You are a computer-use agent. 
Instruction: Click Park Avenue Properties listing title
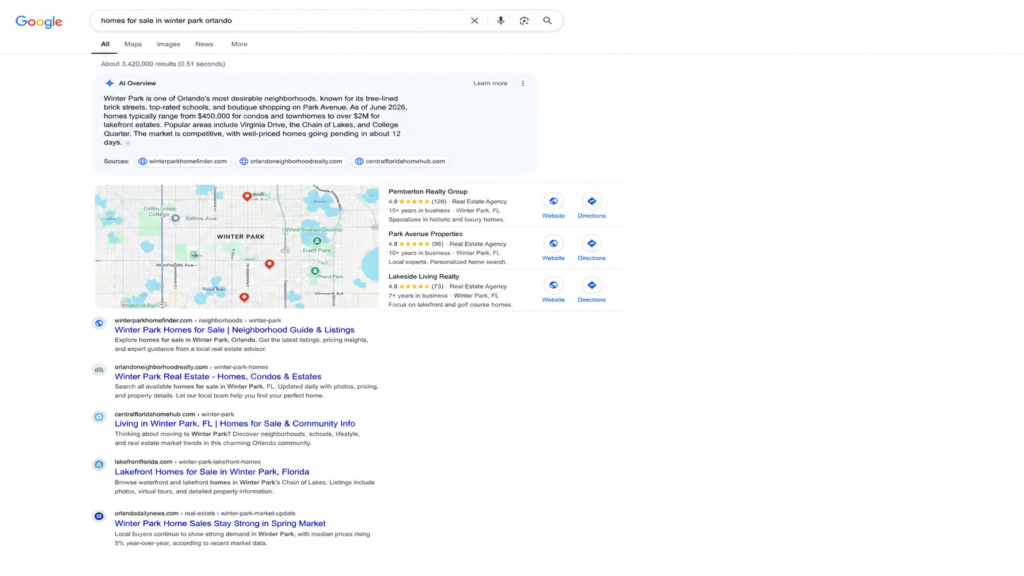coord(425,234)
